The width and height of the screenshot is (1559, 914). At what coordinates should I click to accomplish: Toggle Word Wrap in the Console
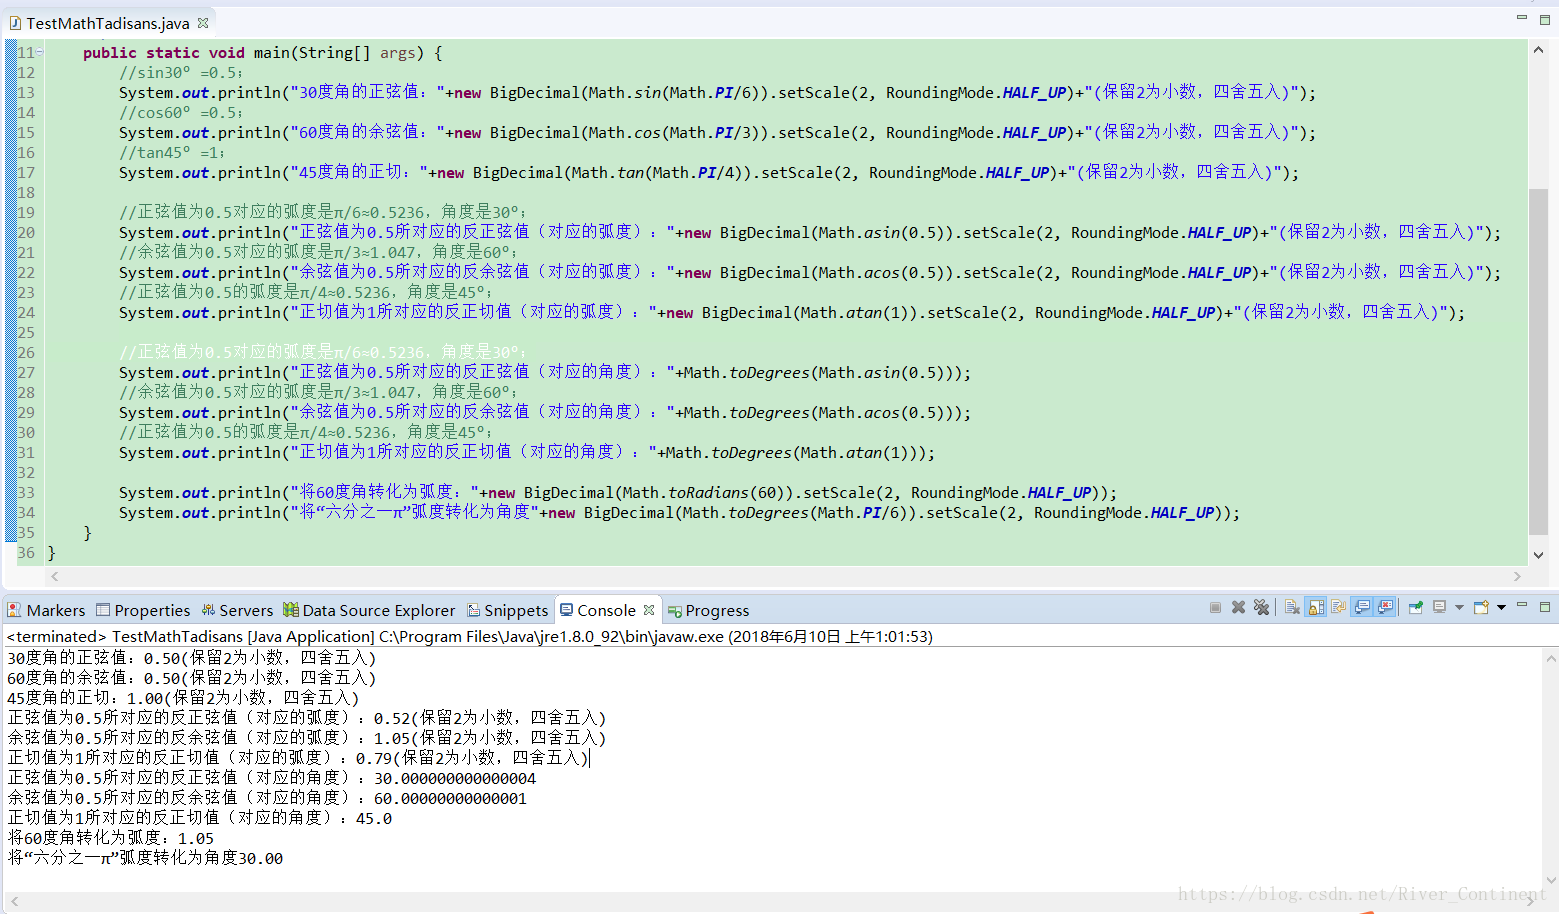point(1338,607)
